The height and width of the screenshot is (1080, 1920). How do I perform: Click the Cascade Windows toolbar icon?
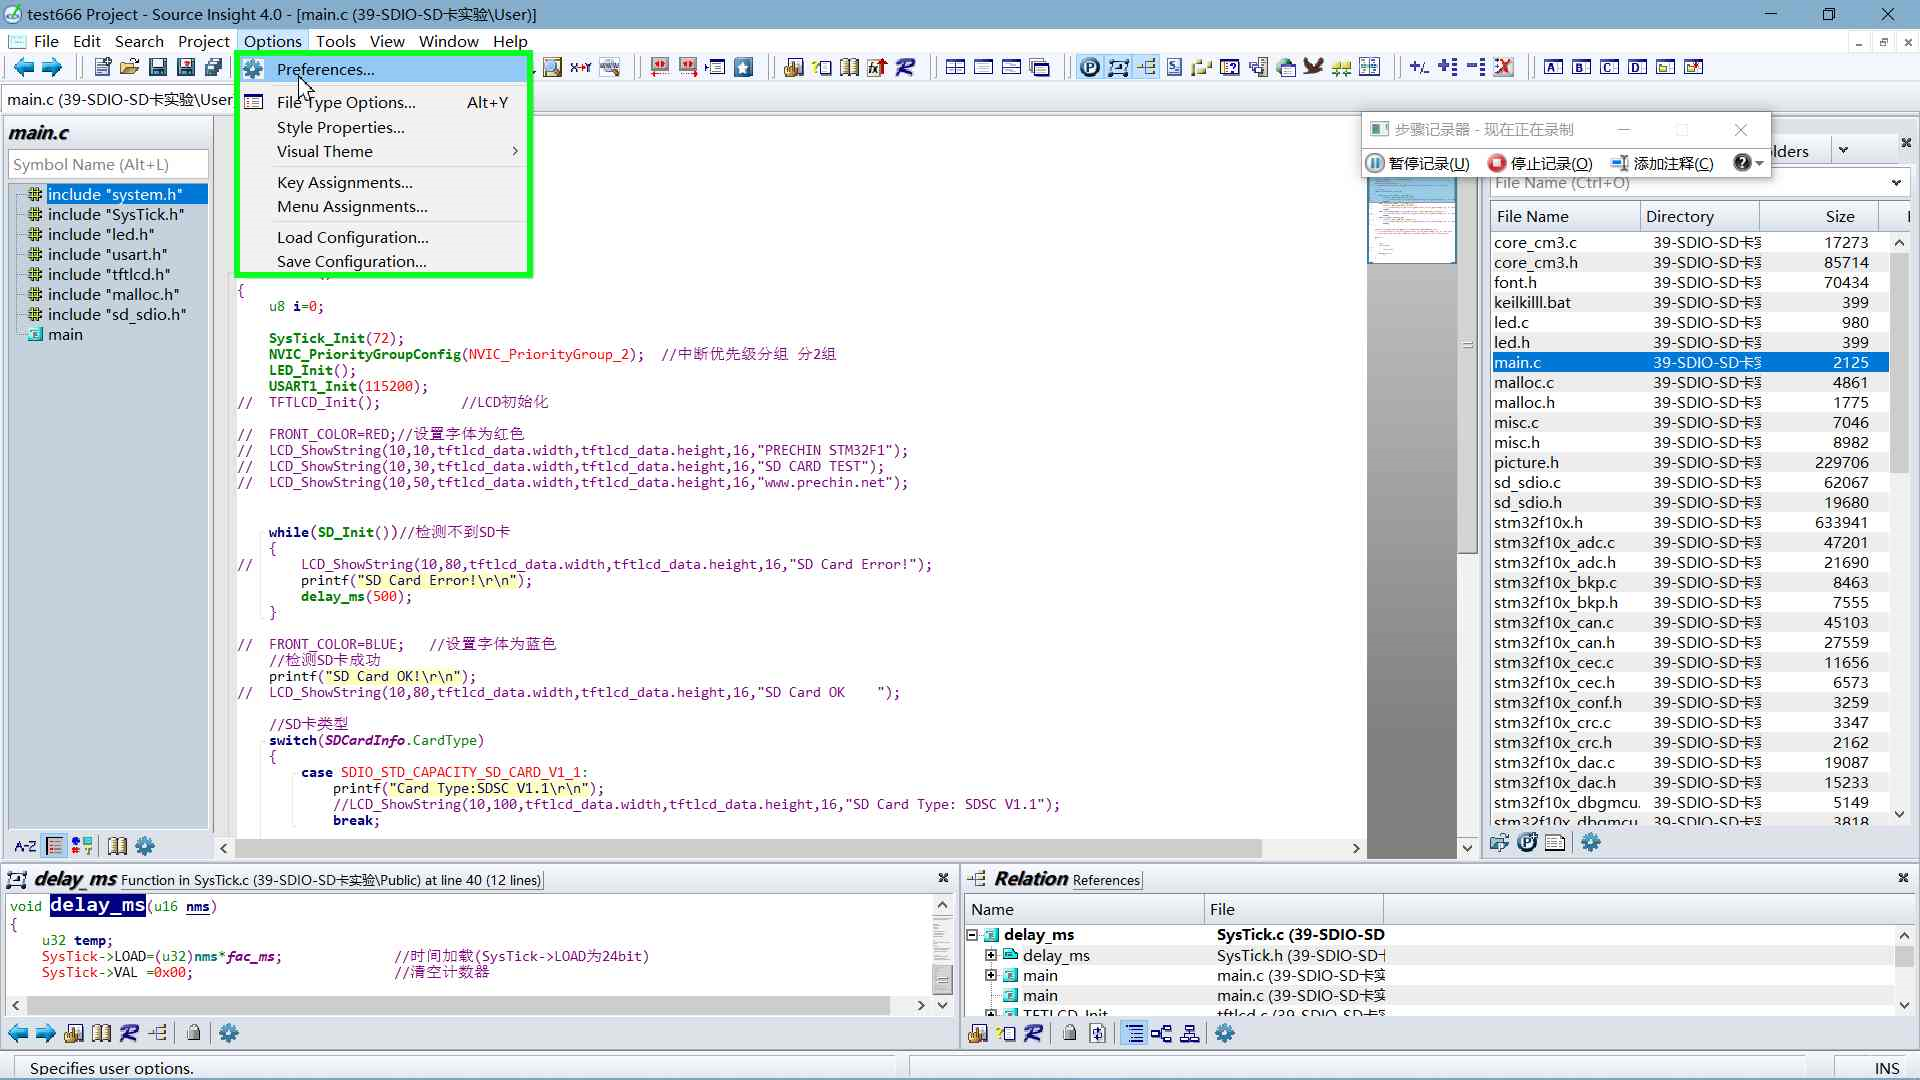tap(1040, 67)
